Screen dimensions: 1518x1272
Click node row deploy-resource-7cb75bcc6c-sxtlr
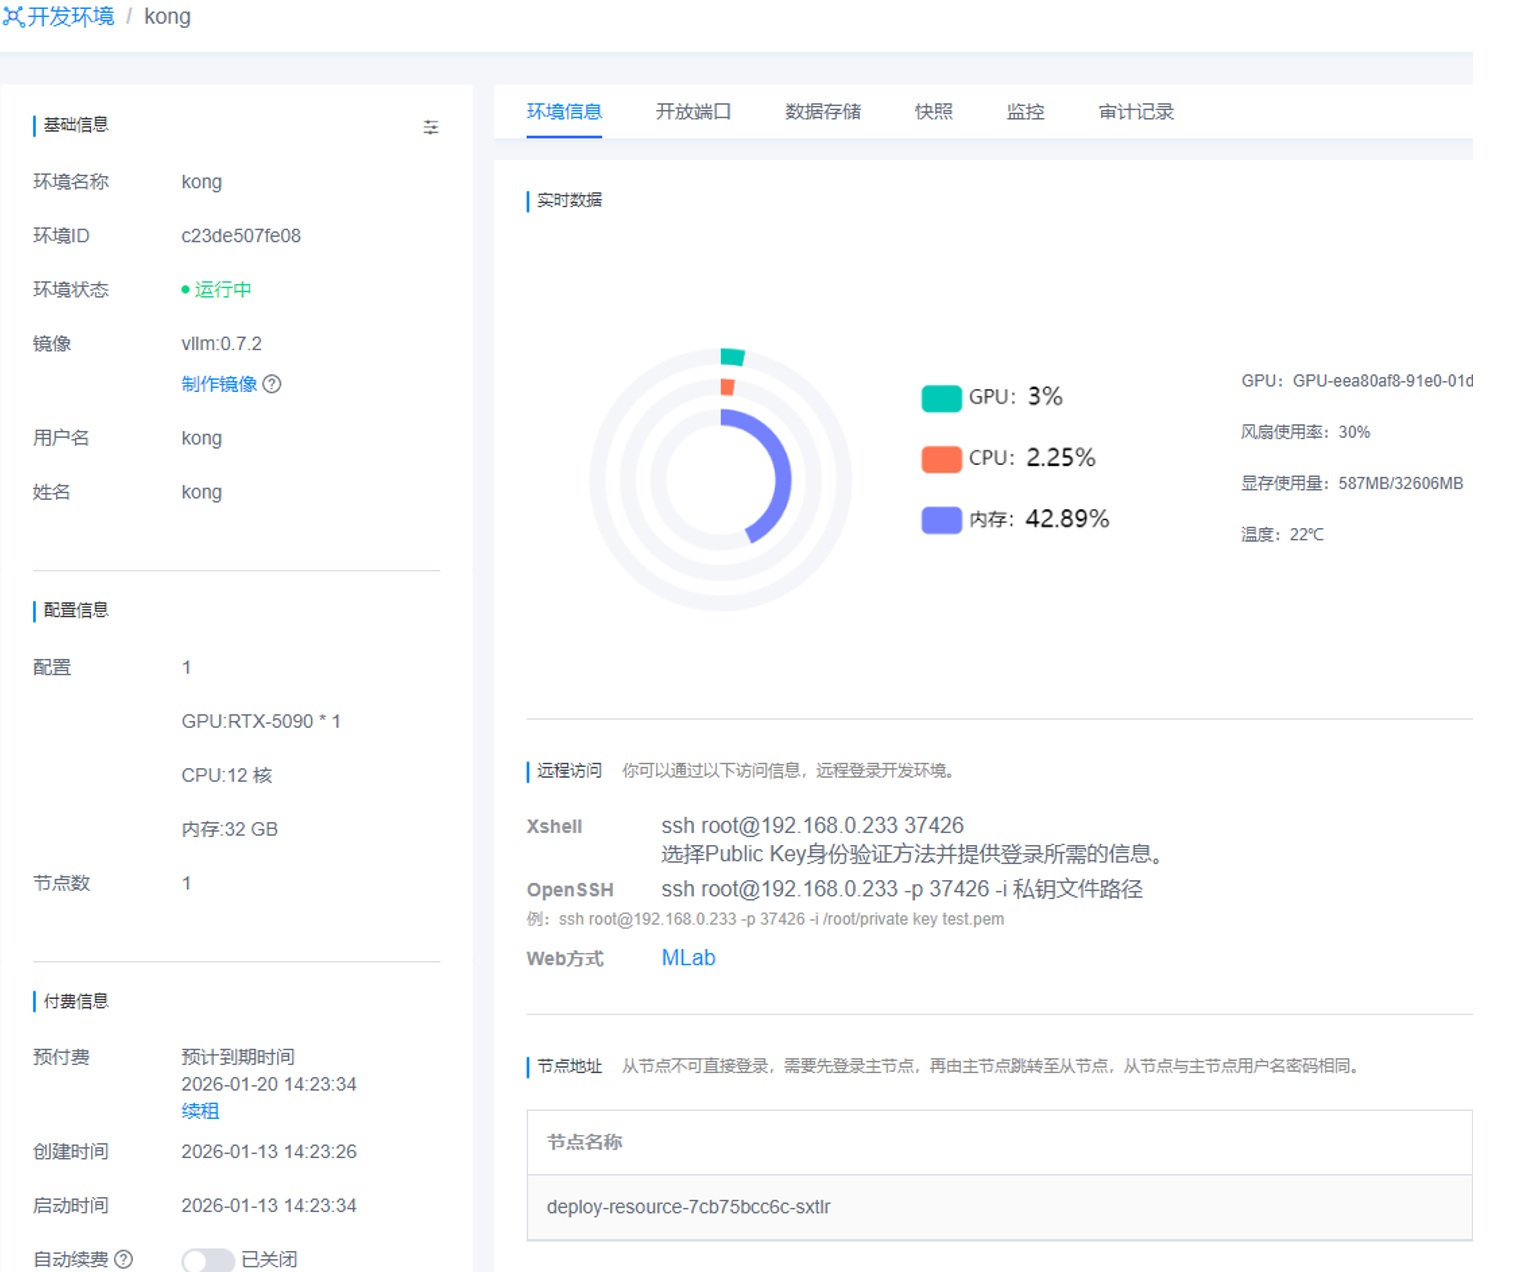click(x=999, y=1207)
